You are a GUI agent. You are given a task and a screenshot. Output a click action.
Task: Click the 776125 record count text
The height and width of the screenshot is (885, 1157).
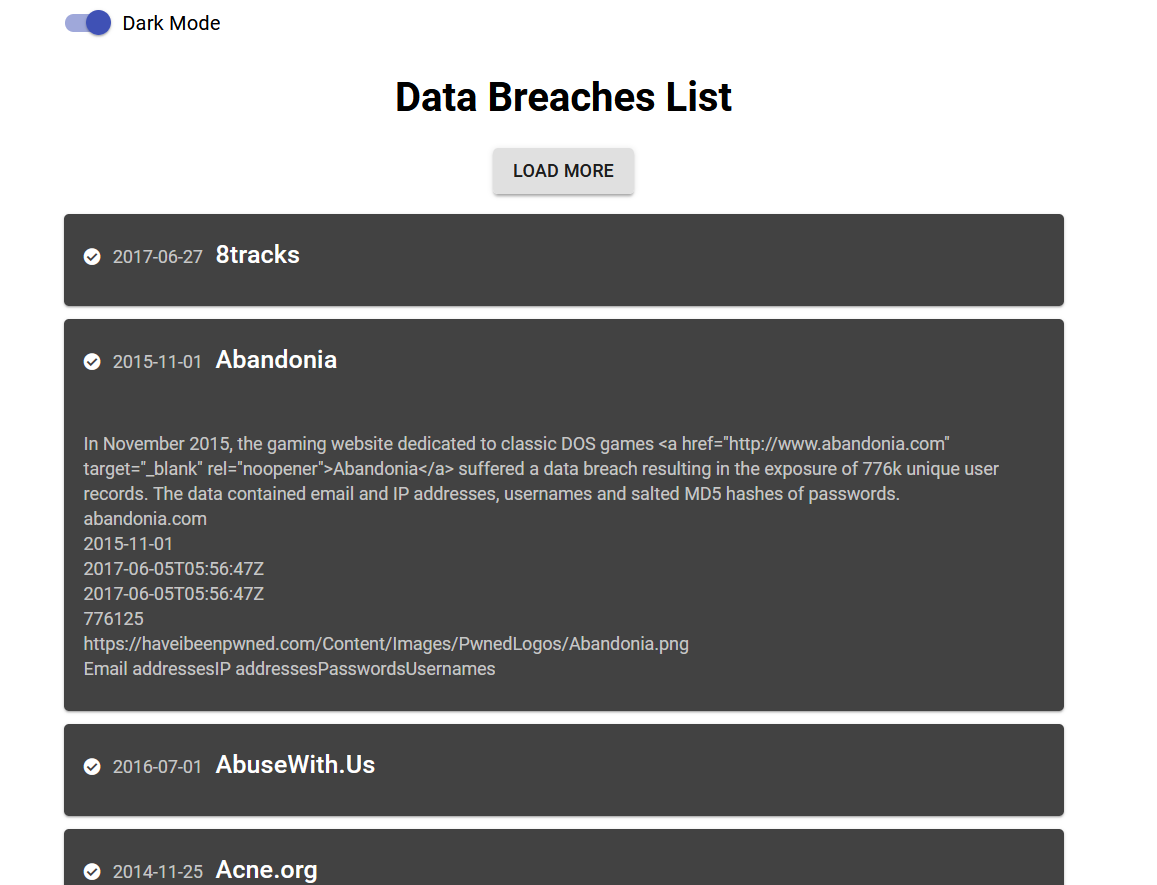click(x=114, y=618)
